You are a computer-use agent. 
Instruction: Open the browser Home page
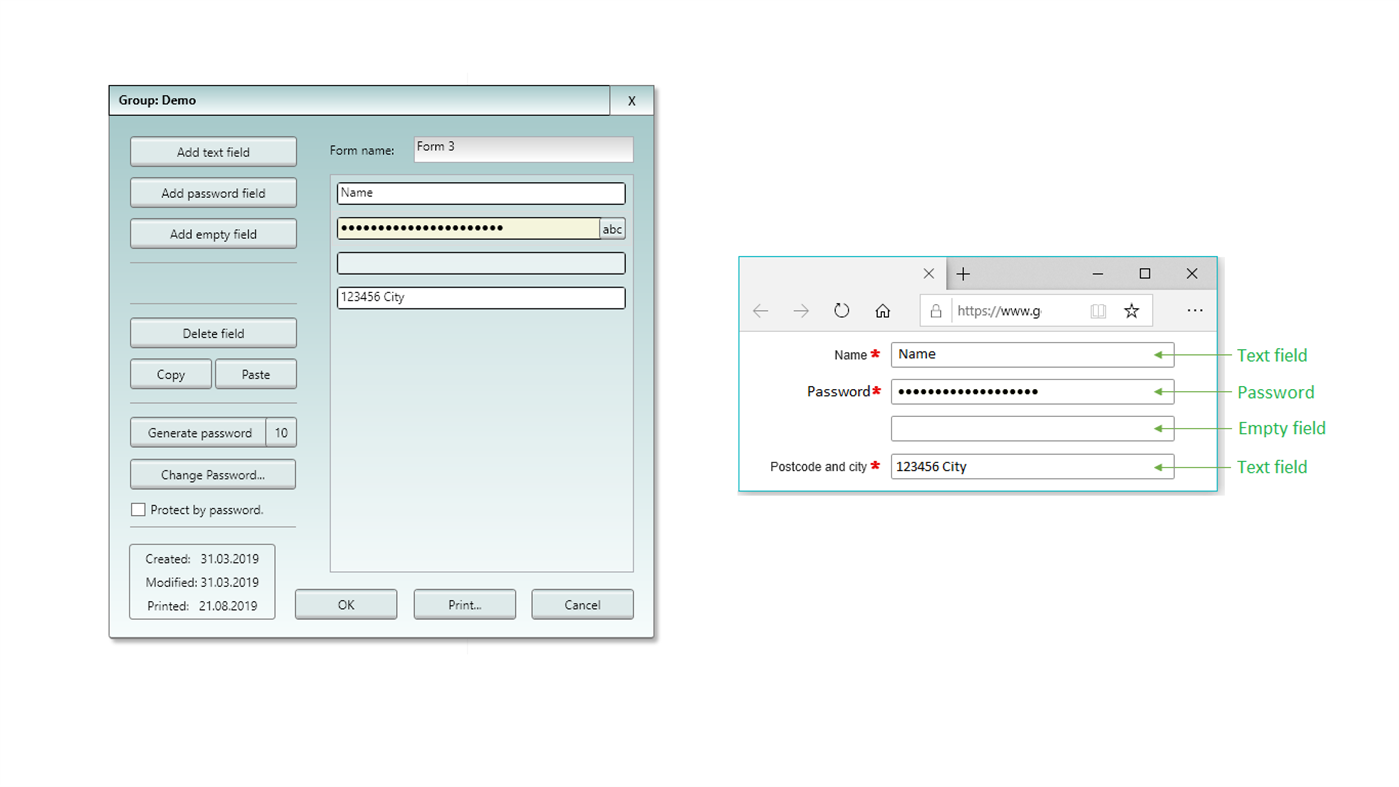(883, 310)
